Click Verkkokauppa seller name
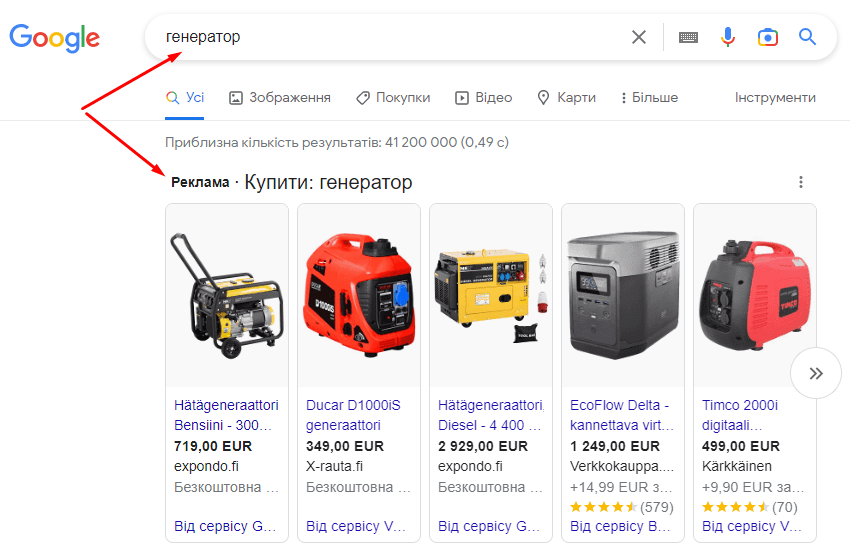The width and height of the screenshot is (850, 552). click(623, 466)
